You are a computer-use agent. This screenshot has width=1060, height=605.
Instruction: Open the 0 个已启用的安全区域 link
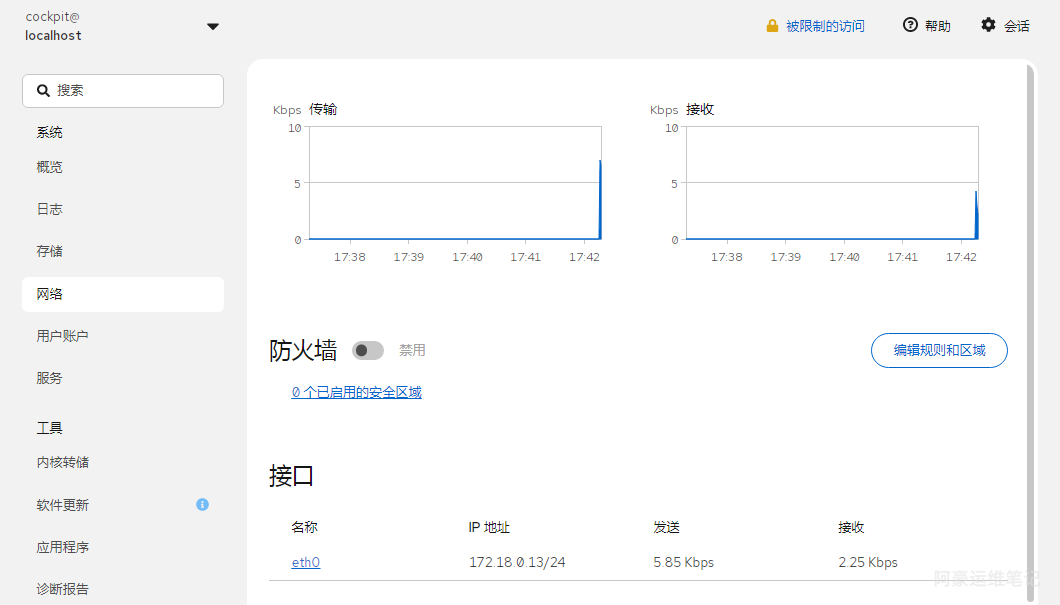[356, 392]
